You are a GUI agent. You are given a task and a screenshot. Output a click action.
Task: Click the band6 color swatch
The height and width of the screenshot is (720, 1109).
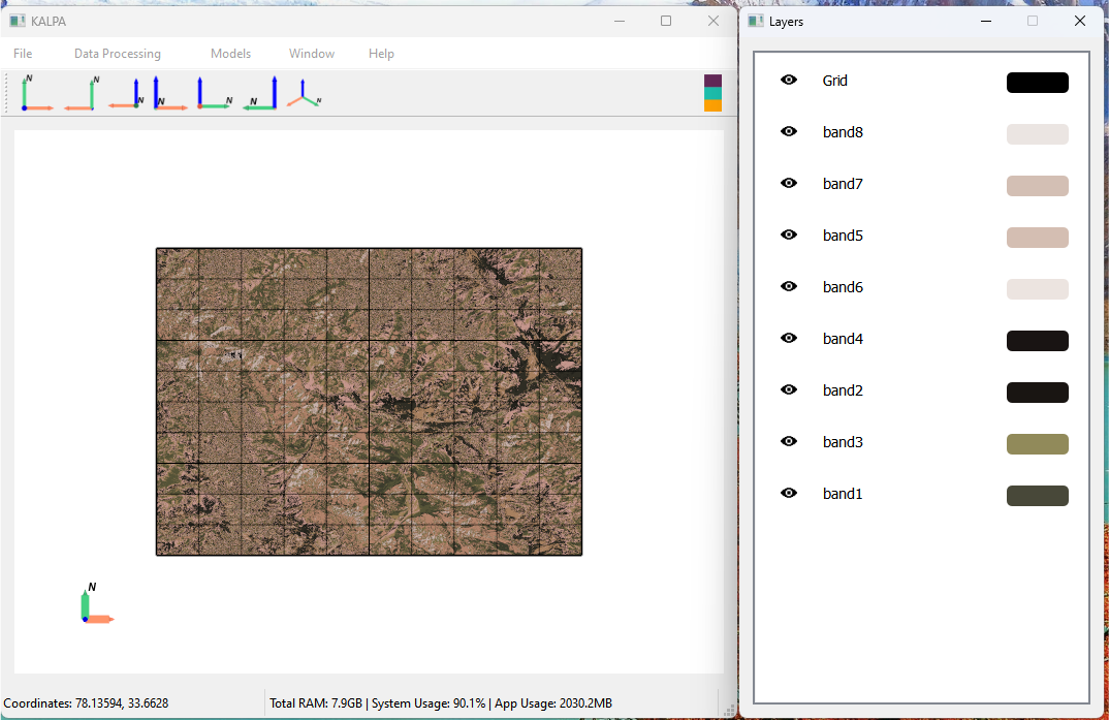point(1038,289)
